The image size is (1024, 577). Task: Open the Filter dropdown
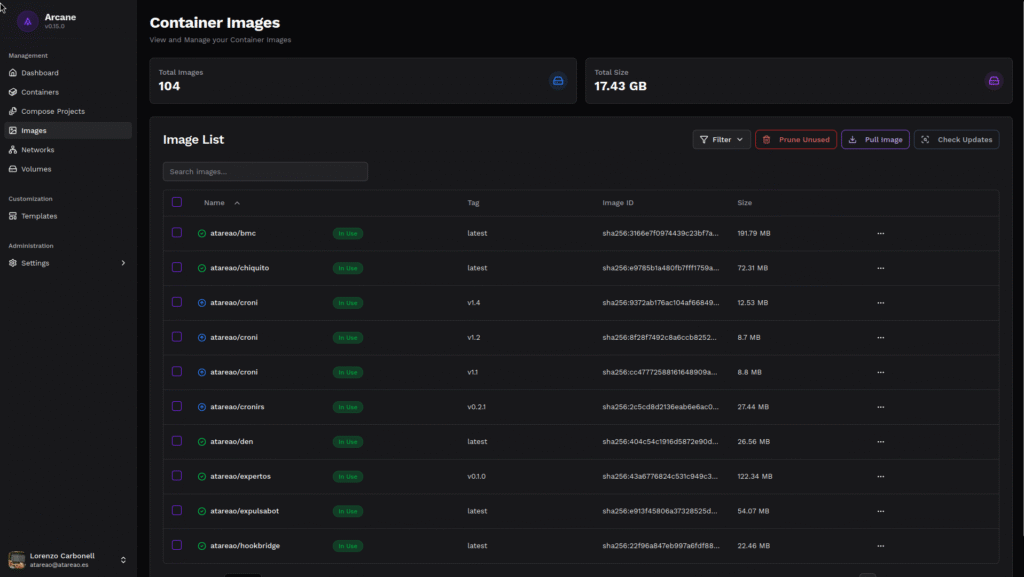click(x=721, y=140)
